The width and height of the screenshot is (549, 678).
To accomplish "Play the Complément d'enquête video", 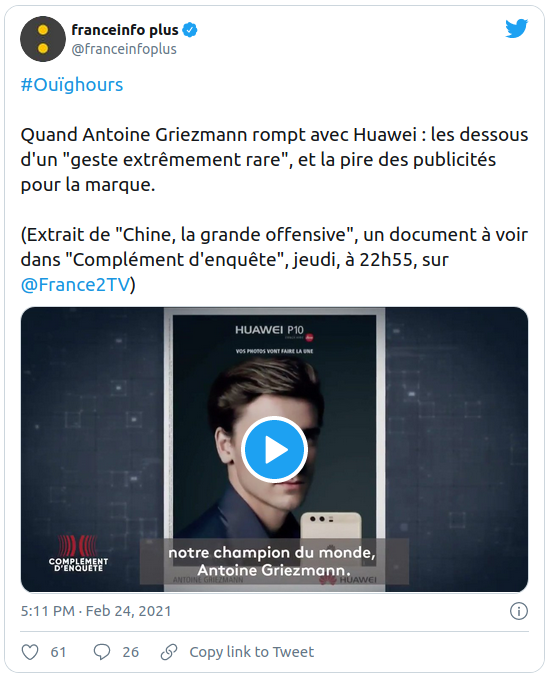I will click(274, 450).
